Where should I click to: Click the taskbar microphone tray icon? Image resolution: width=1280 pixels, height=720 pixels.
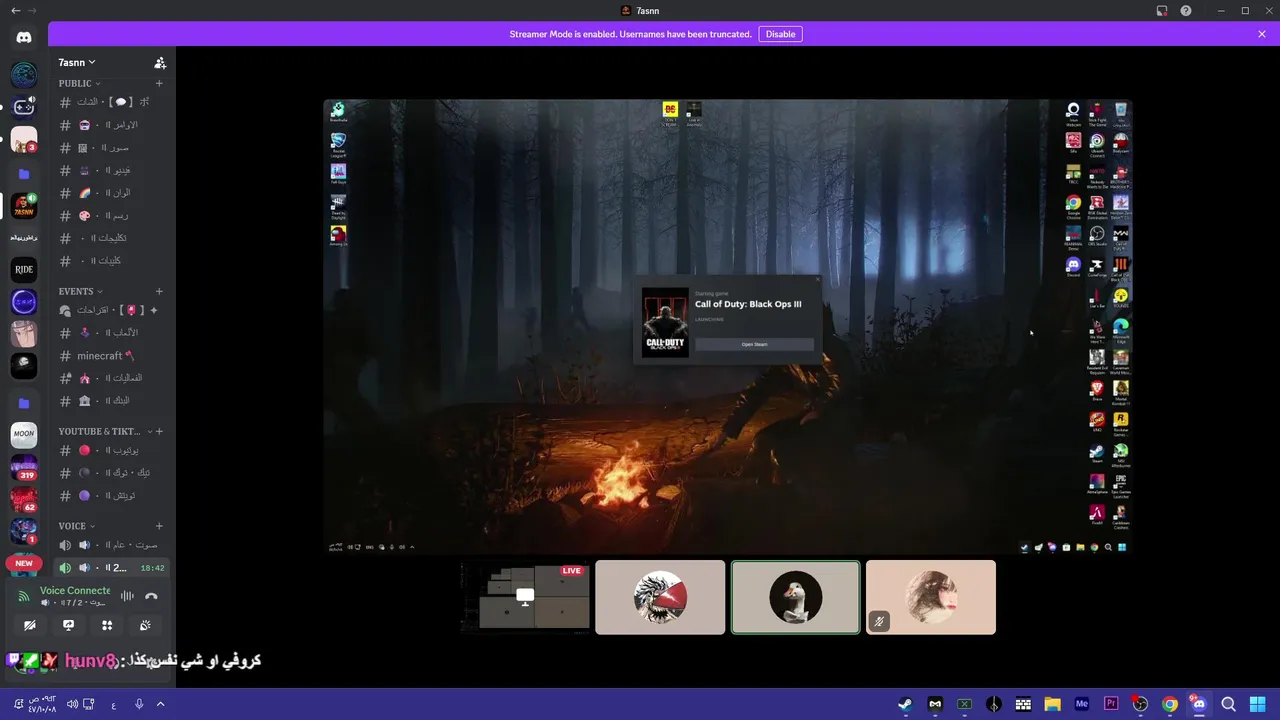[x=139, y=704]
